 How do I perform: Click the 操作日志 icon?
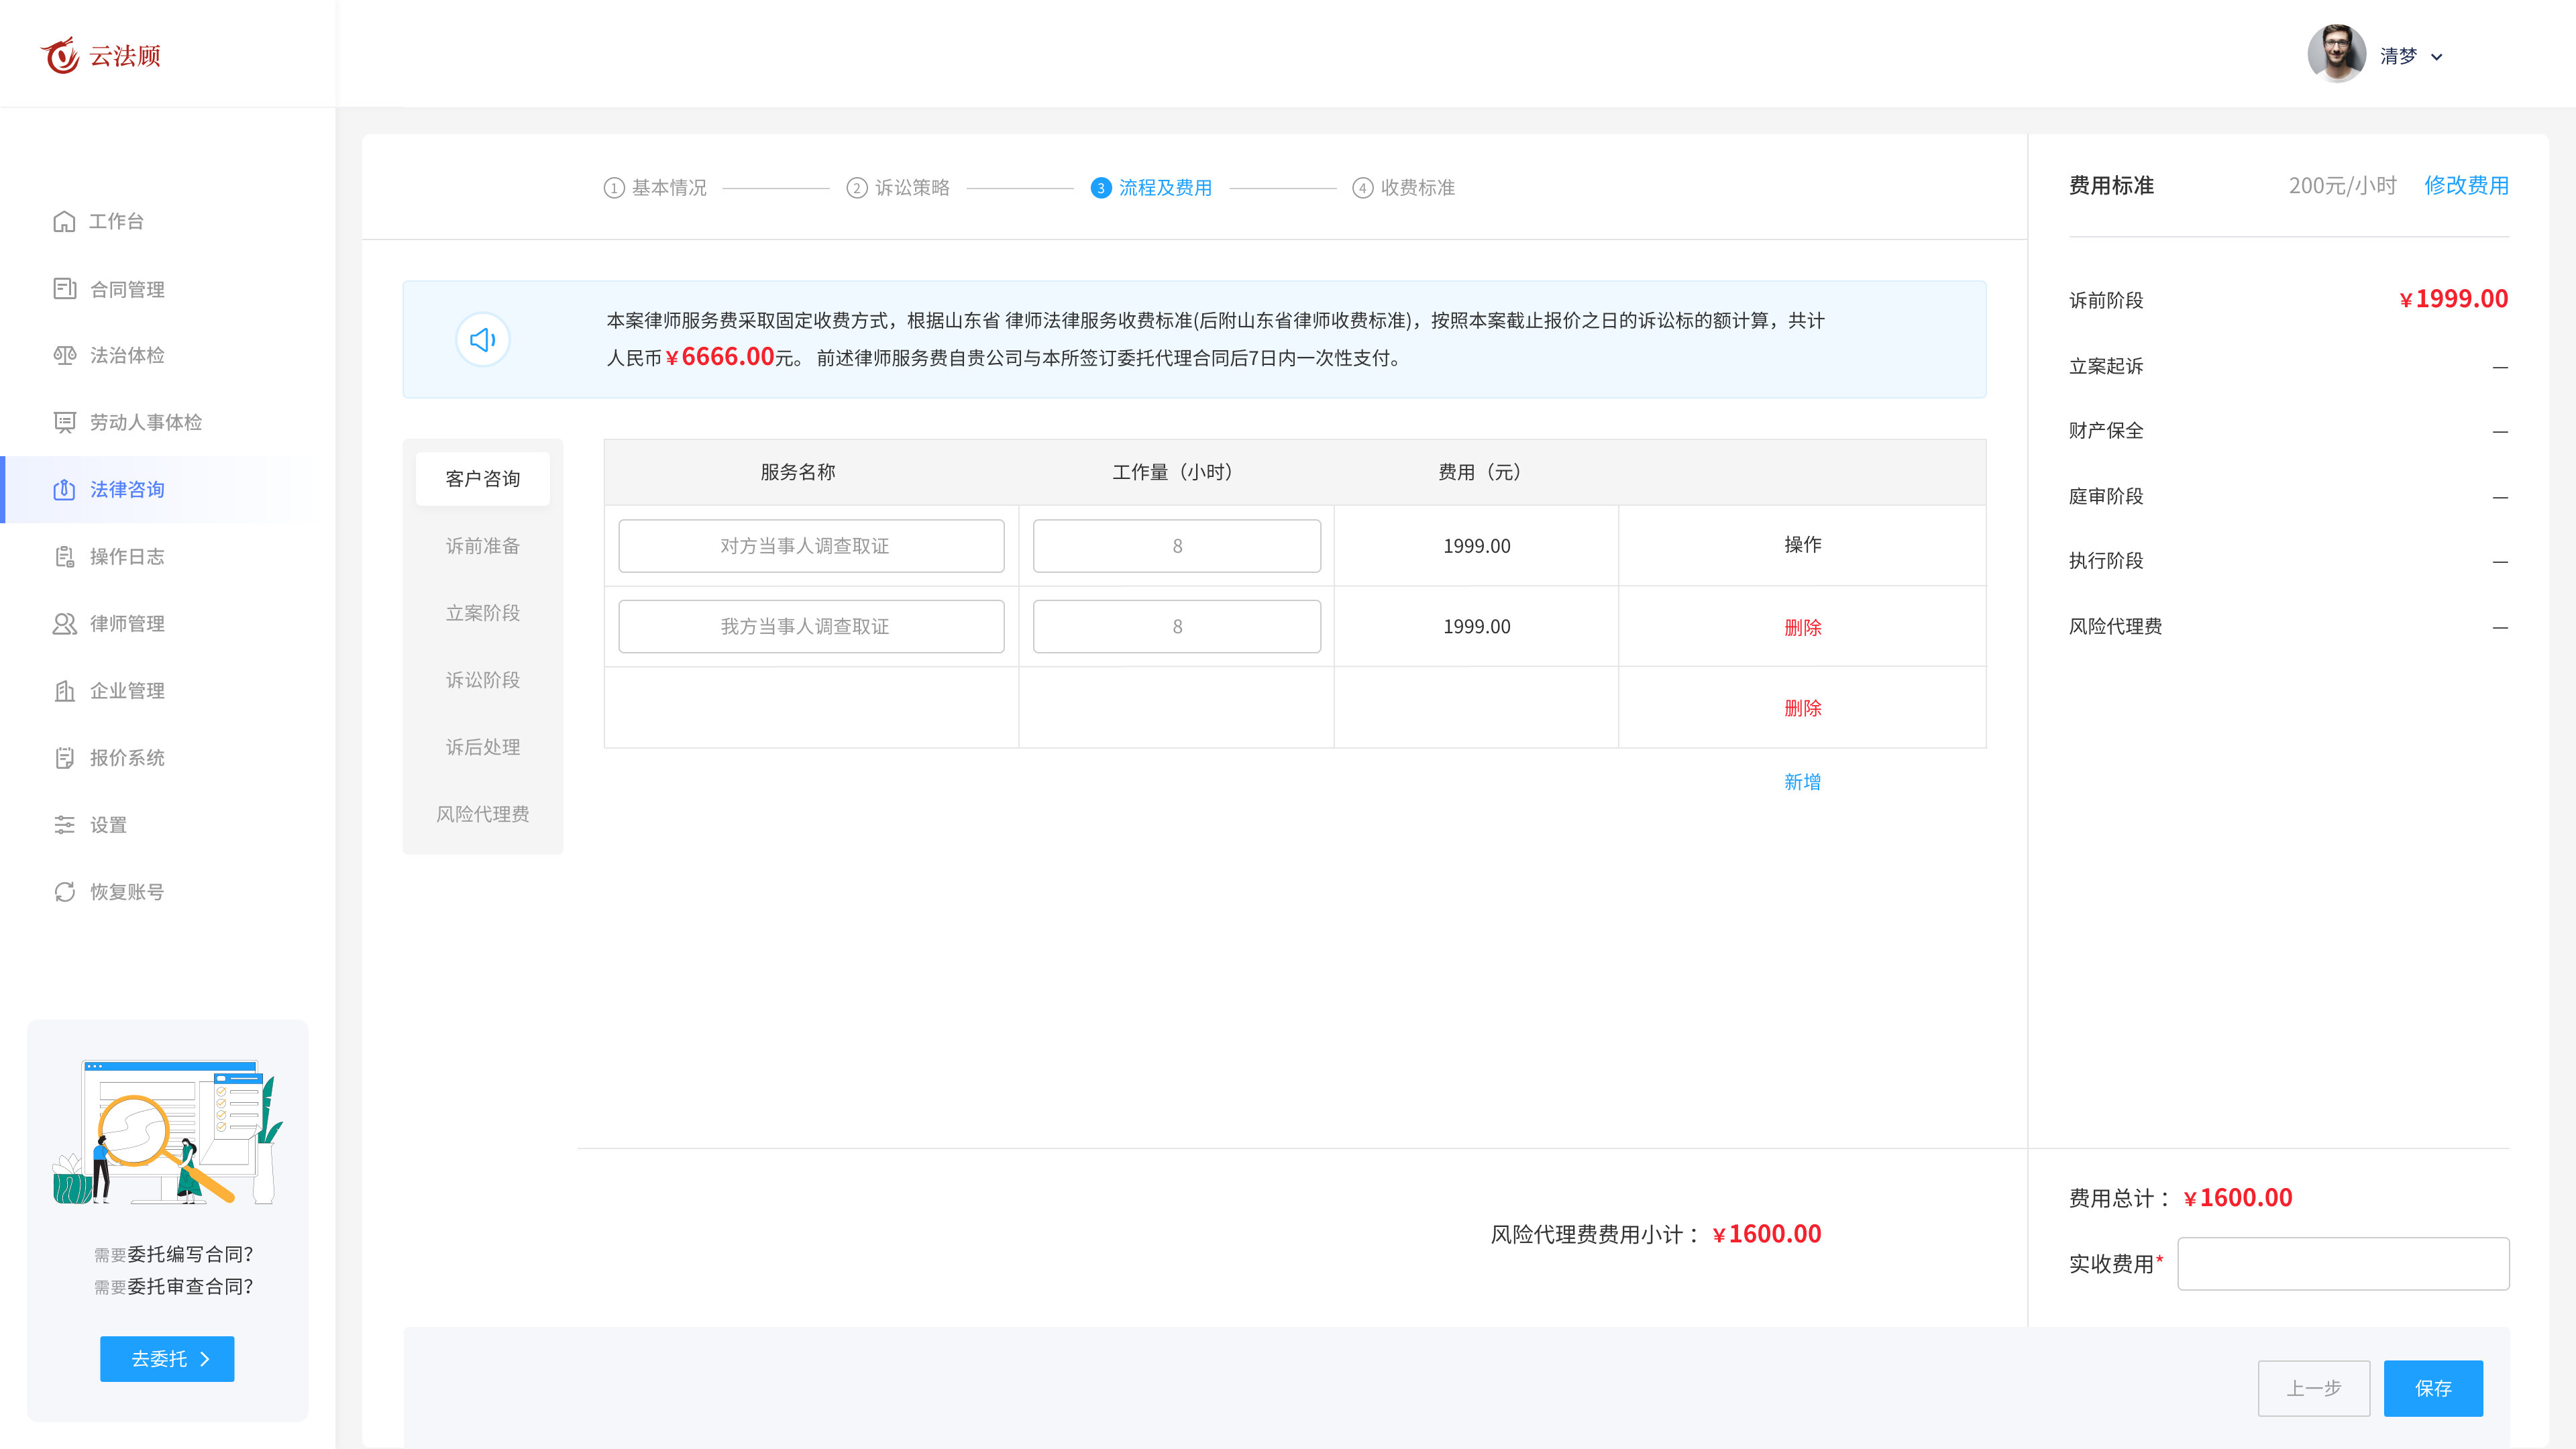tap(64, 556)
